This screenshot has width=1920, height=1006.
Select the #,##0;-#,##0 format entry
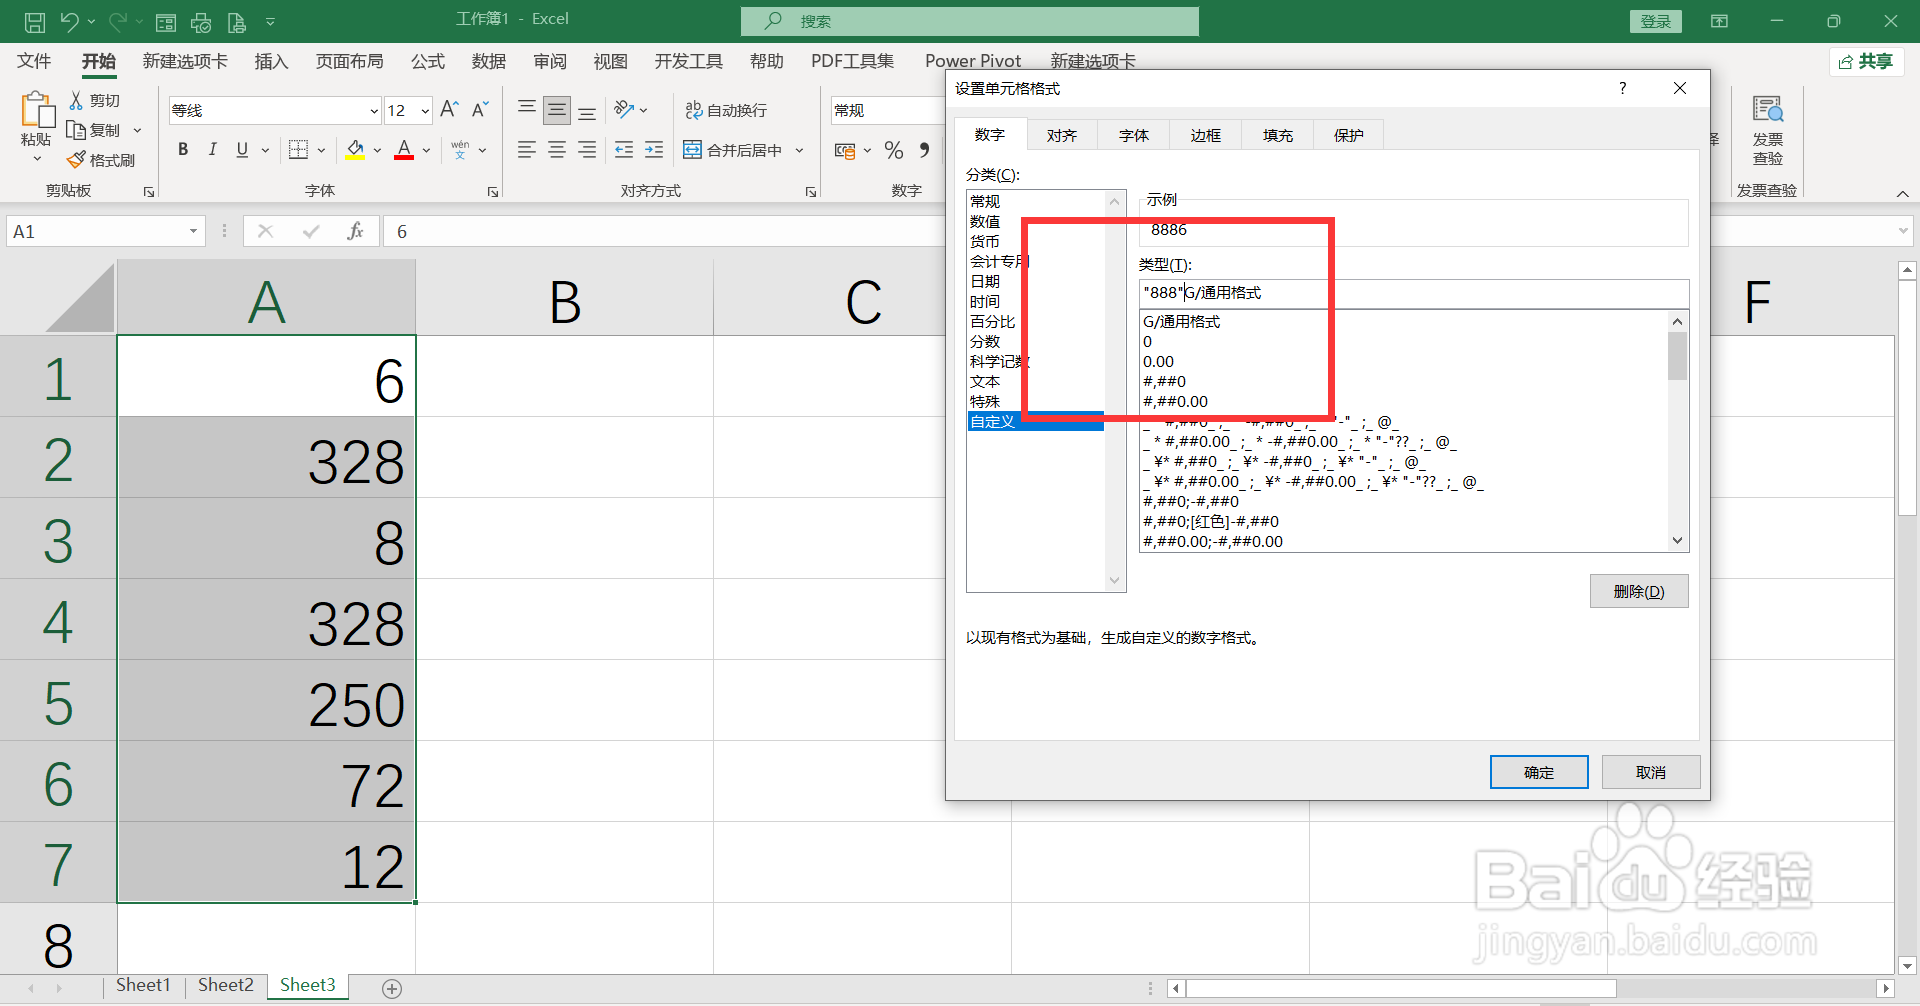tap(1191, 502)
